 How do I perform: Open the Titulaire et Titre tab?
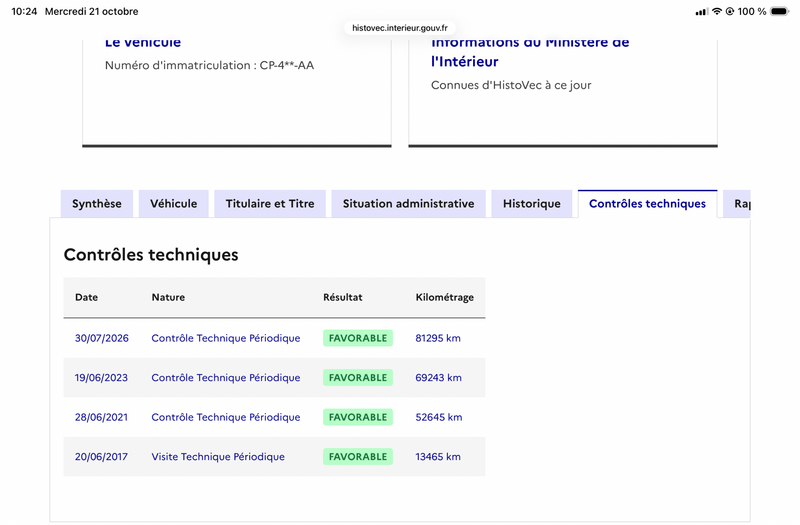(x=270, y=204)
